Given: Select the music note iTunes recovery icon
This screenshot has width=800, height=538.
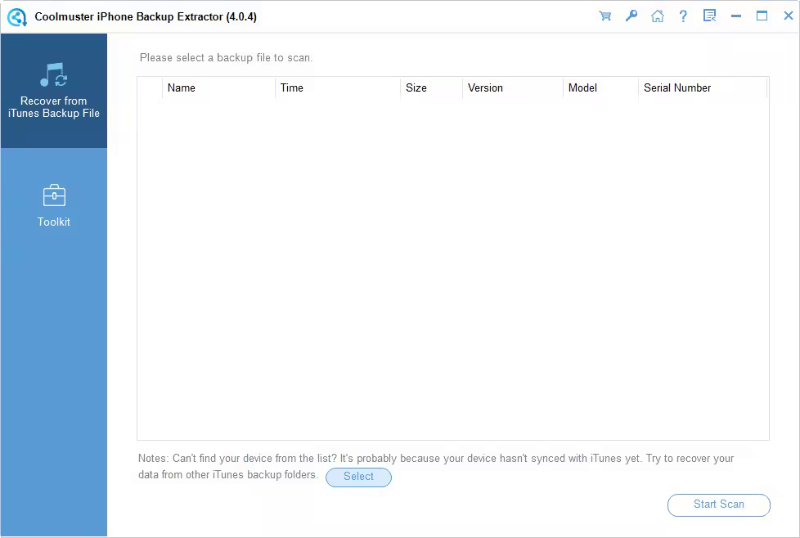Looking at the screenshot, I should click(53, 75).
